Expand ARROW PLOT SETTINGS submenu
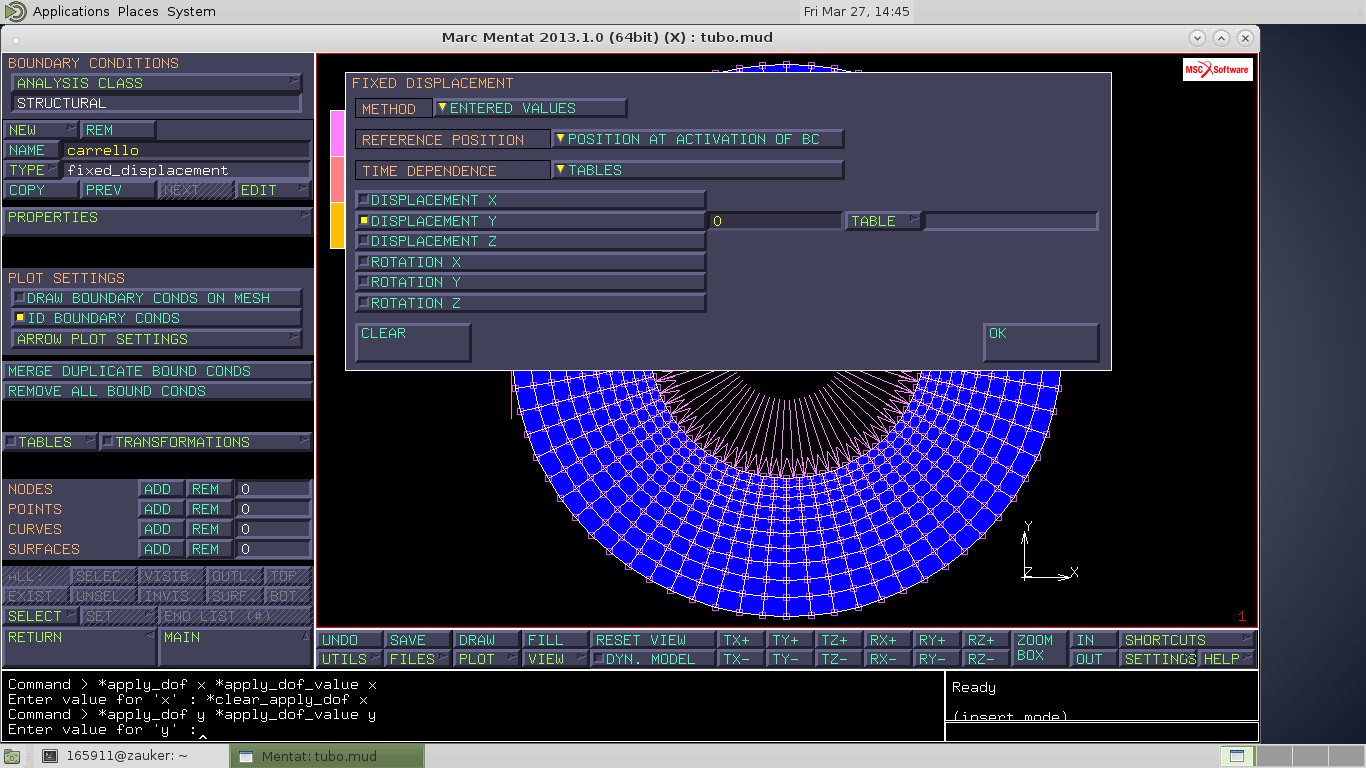1366x768 pixels. tap(156, 339)
